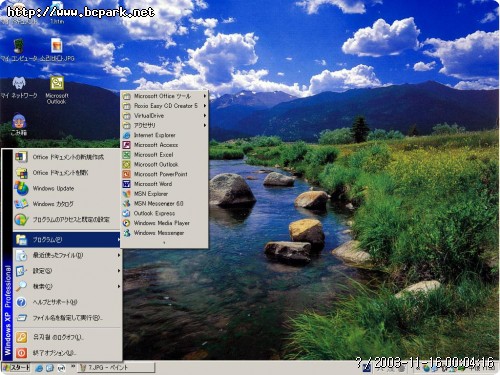This screenshot has width=500, height=375.
Task: Launch MSN Messenger 6.0
Action: 164,203
